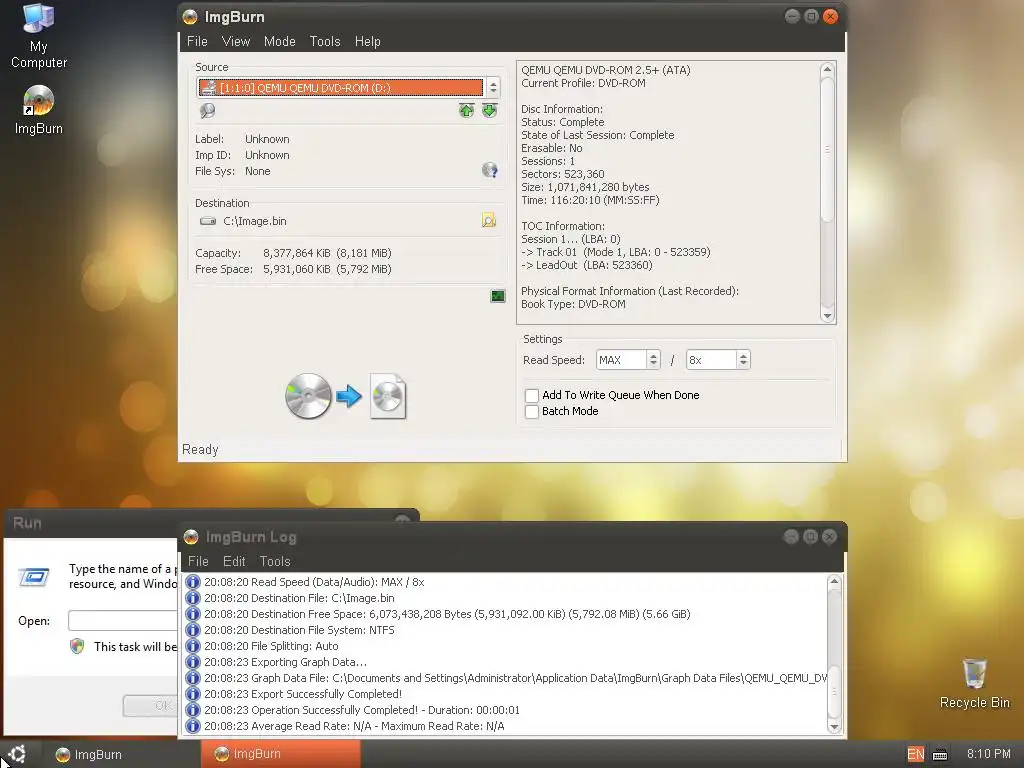Viewport: 1024px width, 768px height.
Task: Open the File menu in ImgBurn
Action: [197, 41]
